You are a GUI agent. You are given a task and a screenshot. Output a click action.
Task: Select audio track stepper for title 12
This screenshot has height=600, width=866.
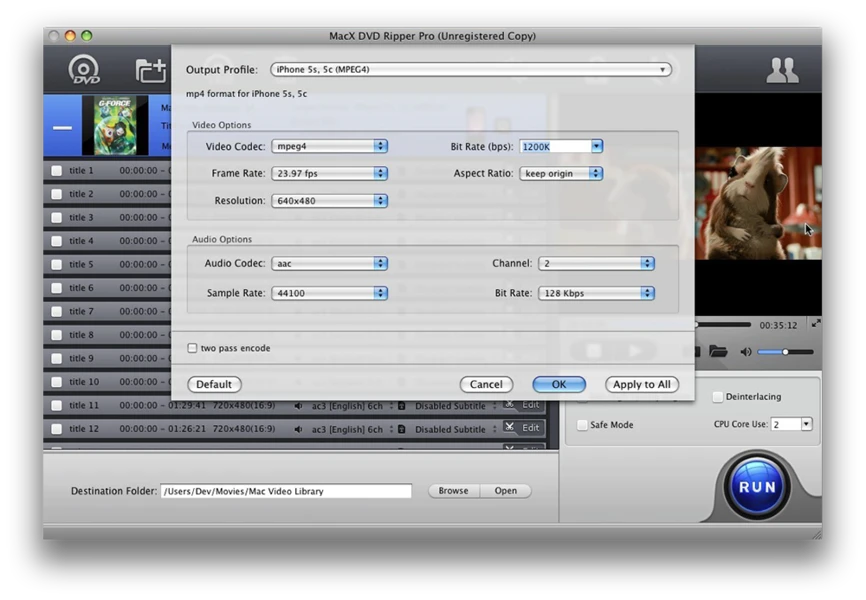(x=391, y=429)
